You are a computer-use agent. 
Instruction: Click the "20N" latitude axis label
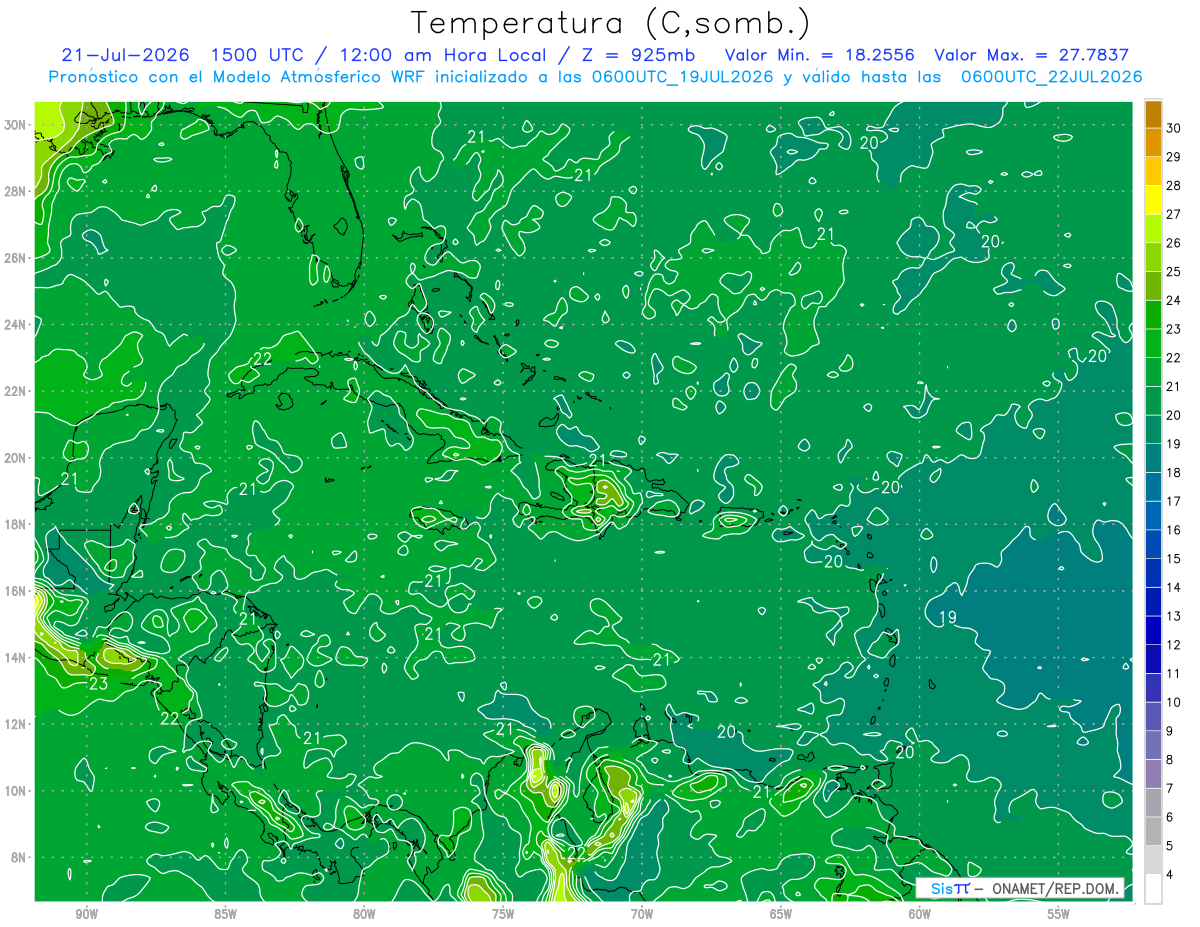(17, 458)
